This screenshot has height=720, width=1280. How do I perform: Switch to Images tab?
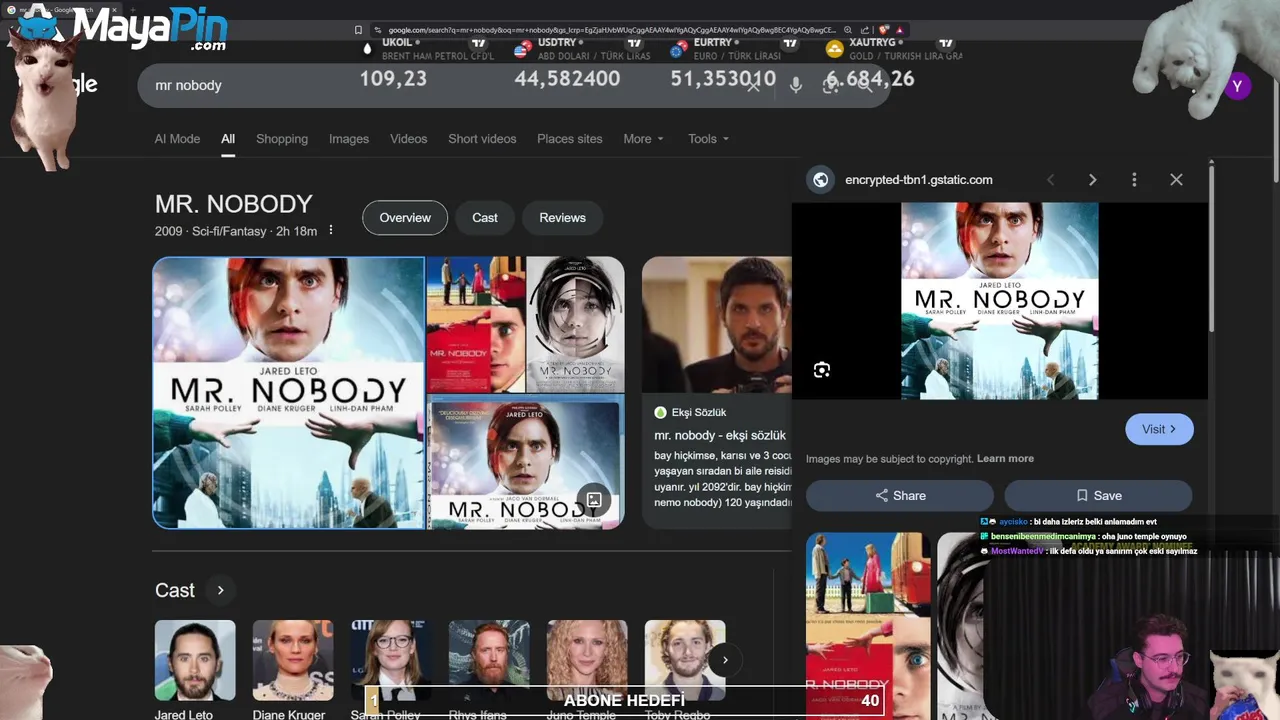(349, 139)
